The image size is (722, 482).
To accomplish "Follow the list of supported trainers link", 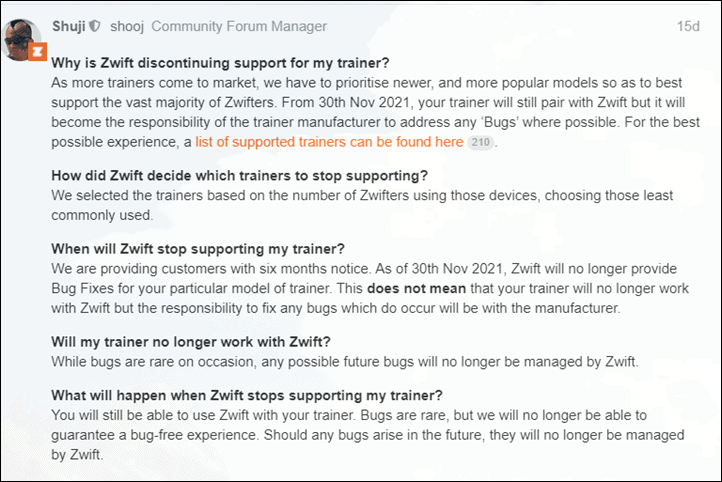I will (x=329, y=142).
